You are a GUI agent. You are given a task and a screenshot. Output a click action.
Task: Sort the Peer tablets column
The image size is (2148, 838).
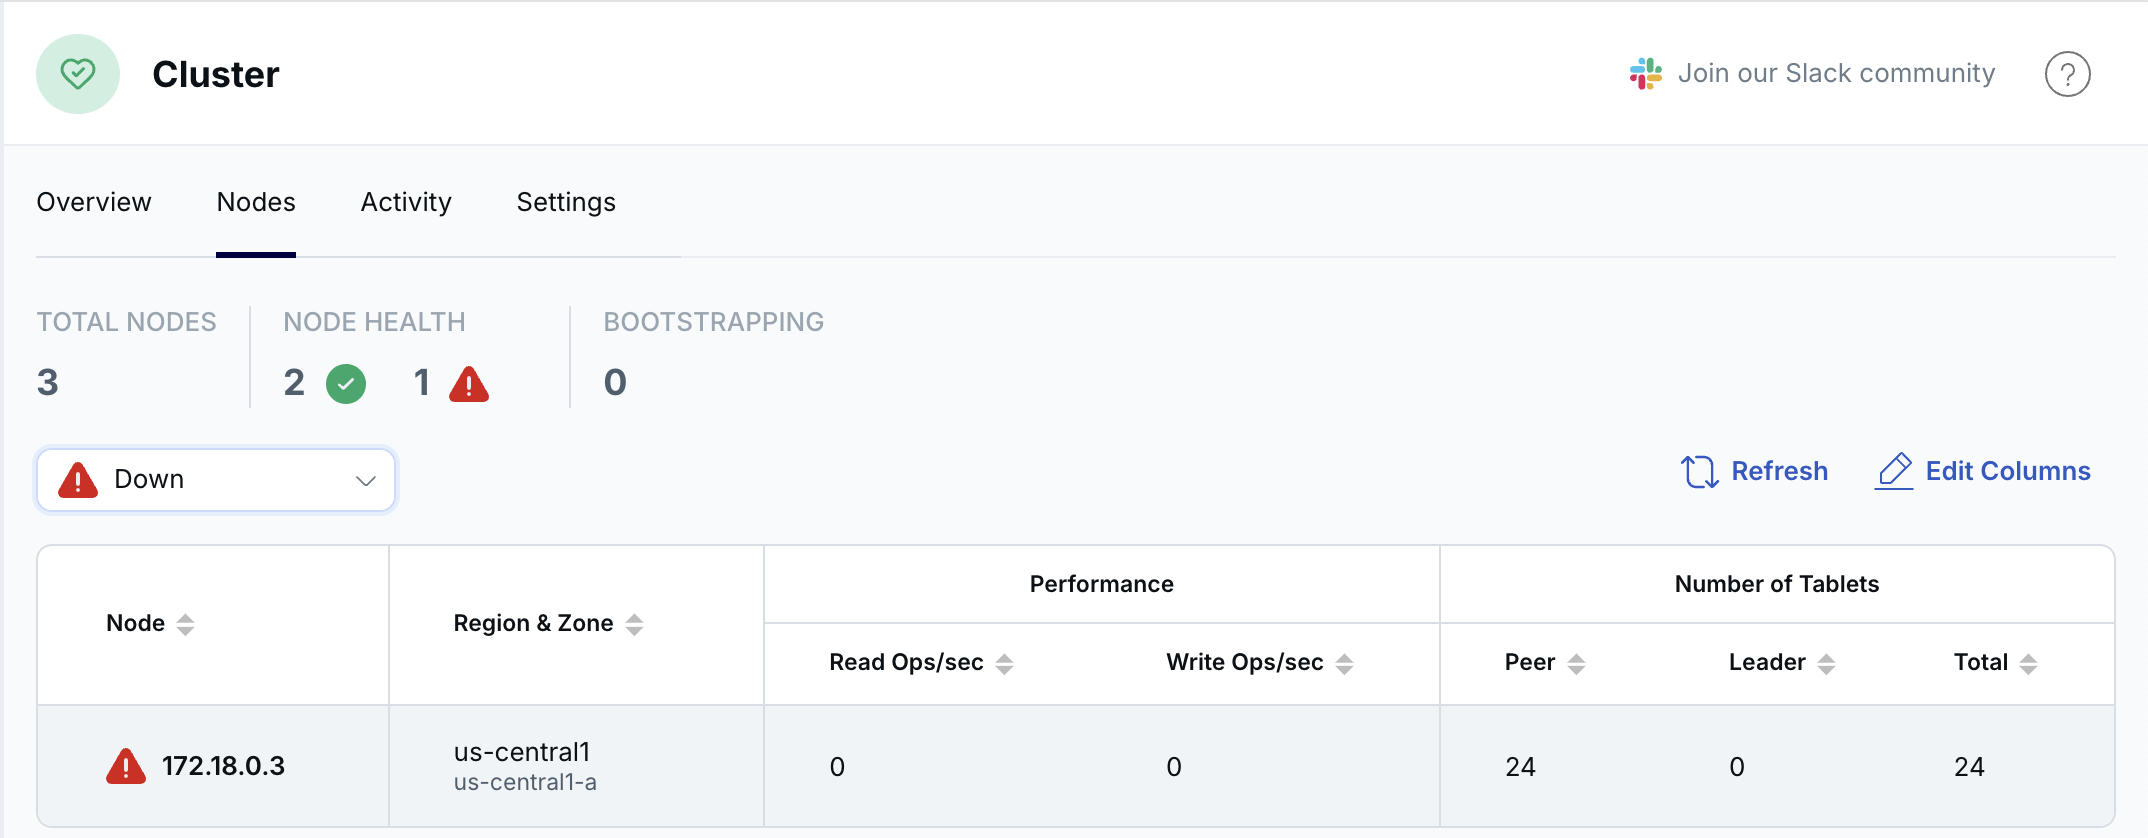1577,664
